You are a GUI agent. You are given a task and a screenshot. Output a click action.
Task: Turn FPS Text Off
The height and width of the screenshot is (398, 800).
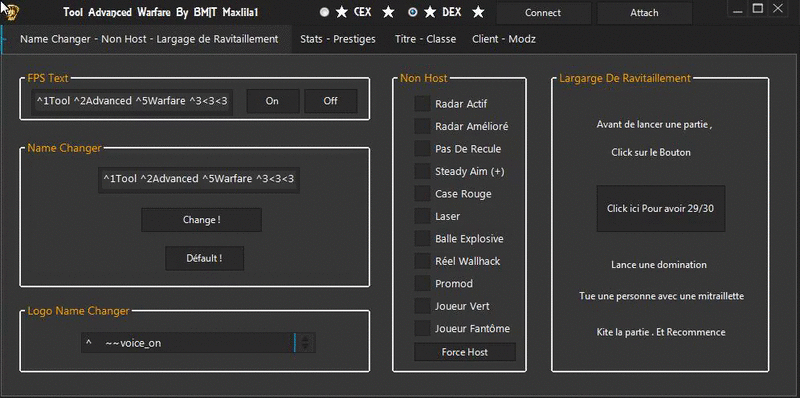tap(331, 101)
